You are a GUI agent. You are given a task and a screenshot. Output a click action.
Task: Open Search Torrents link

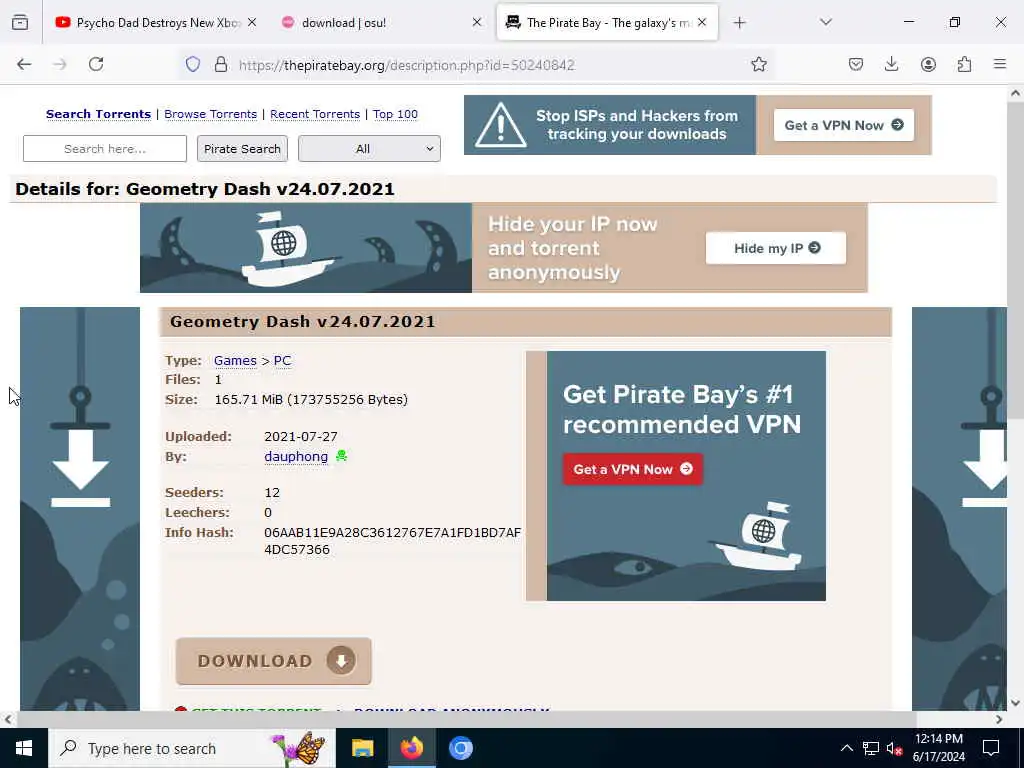tap(98, 114)
